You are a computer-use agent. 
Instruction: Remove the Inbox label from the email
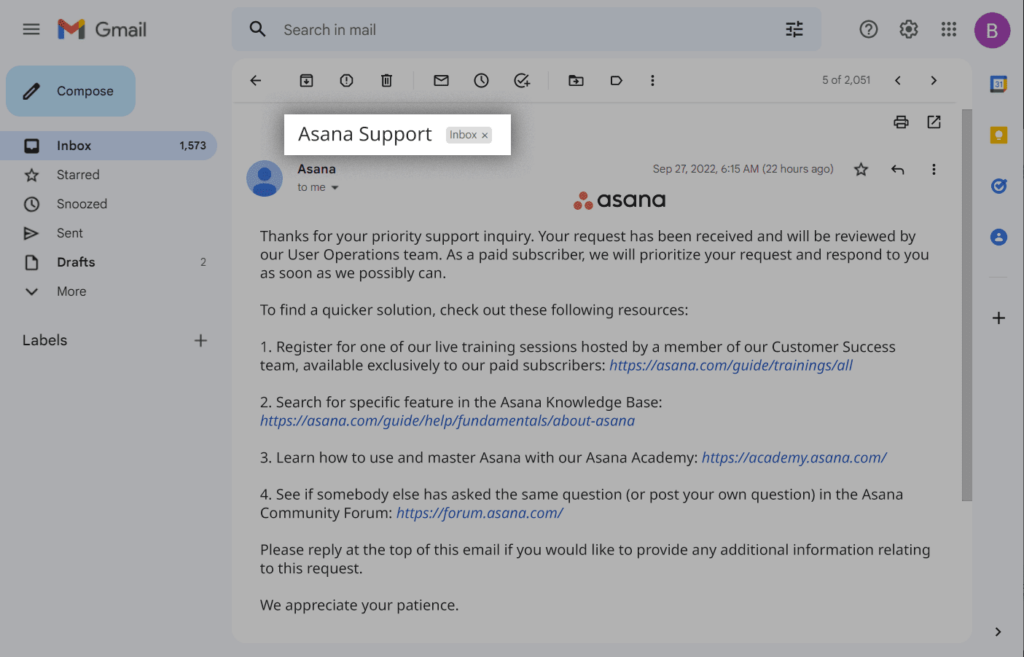pos(485,134)
